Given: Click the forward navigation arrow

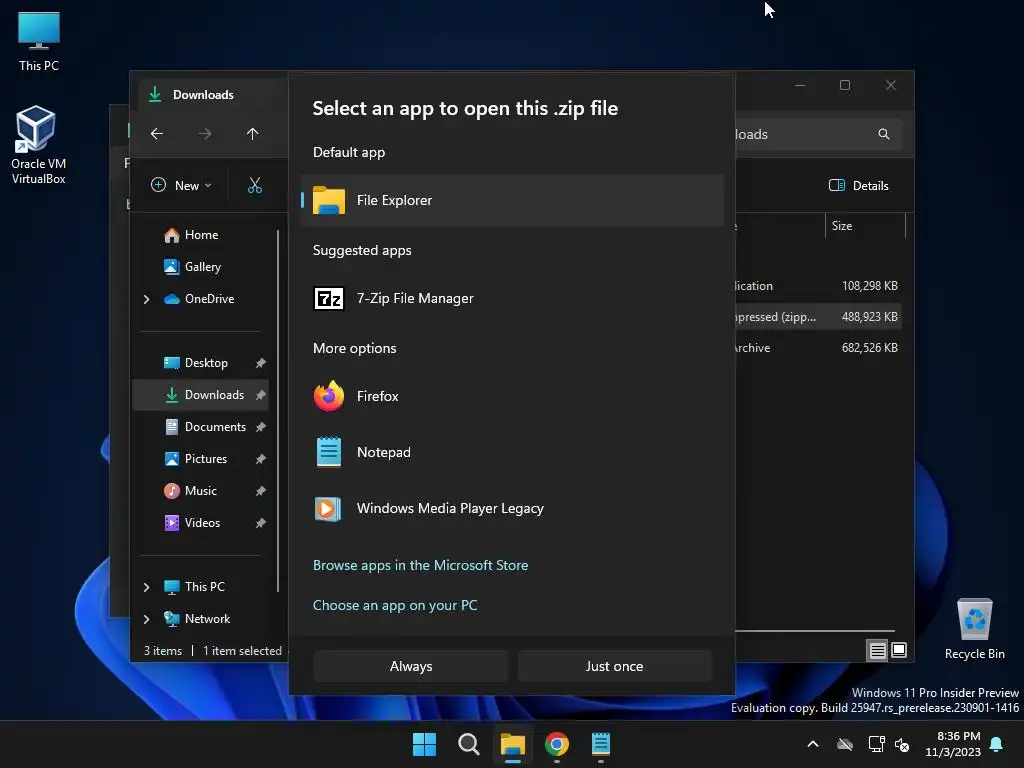Looking at the screenshot, I should coord(204,134).
